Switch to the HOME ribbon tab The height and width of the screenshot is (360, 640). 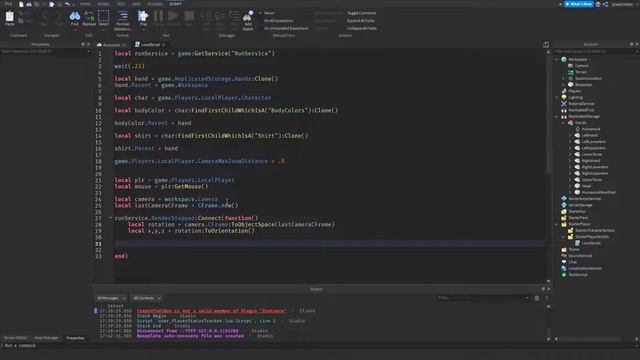pyautogui.click(x=85, y=4)
